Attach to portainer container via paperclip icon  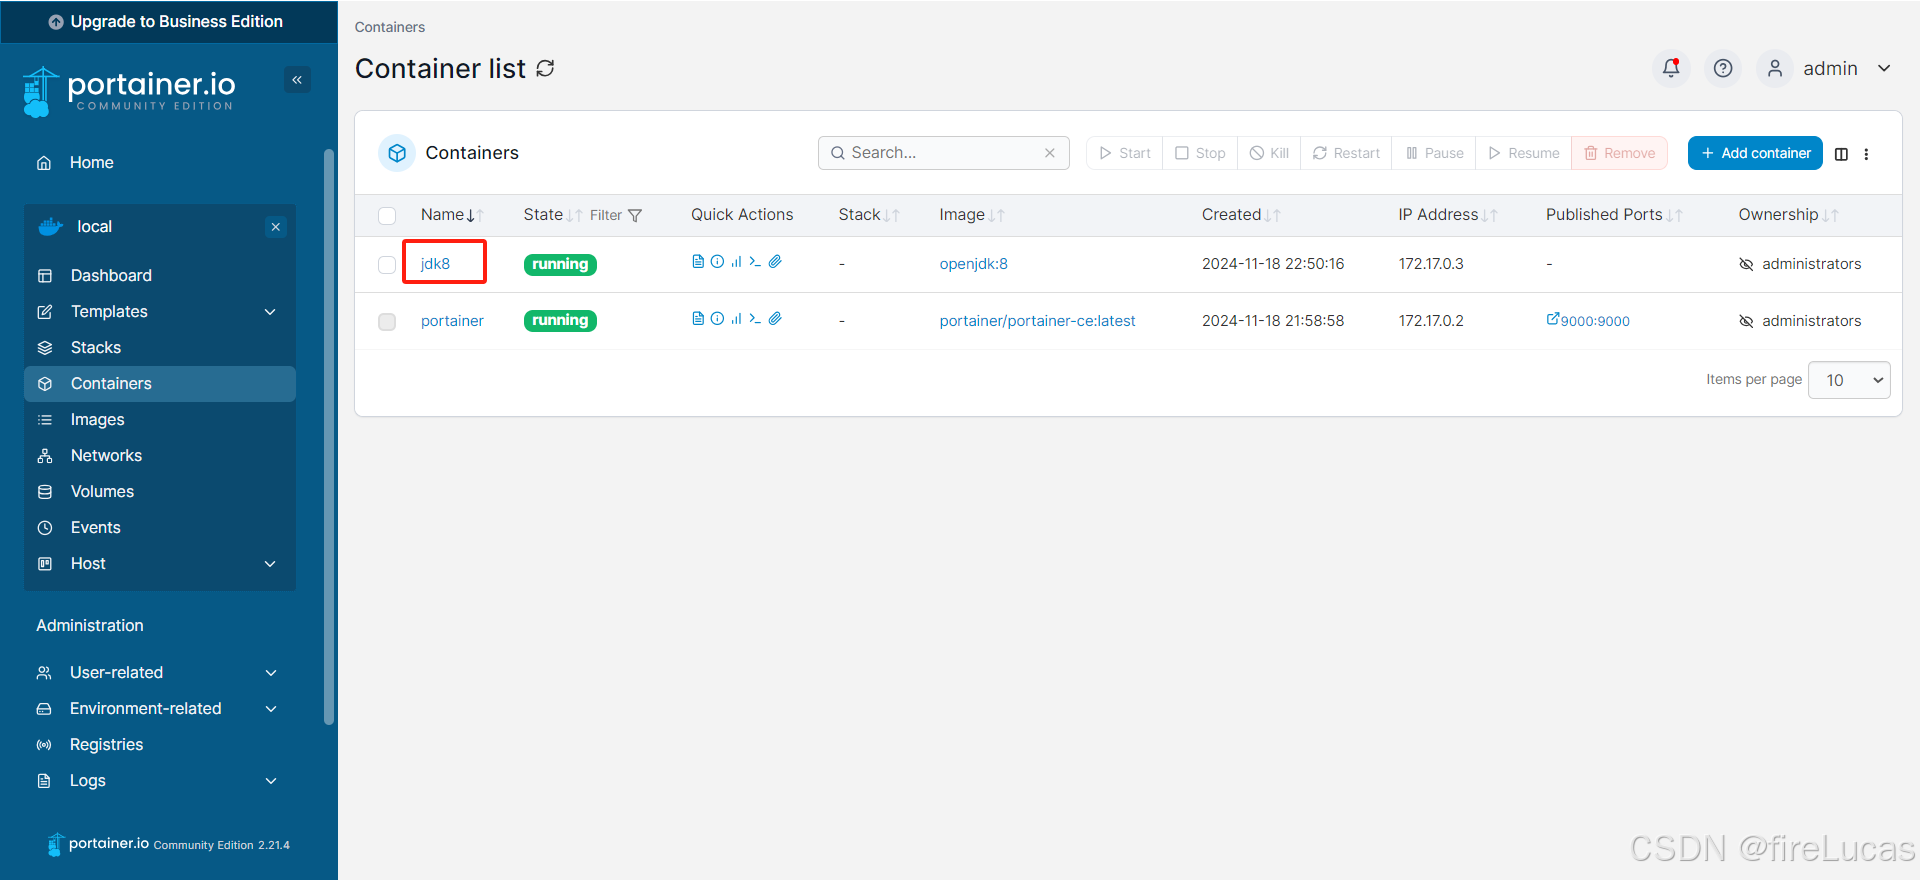pyautogui.click(x=775, y=319)
